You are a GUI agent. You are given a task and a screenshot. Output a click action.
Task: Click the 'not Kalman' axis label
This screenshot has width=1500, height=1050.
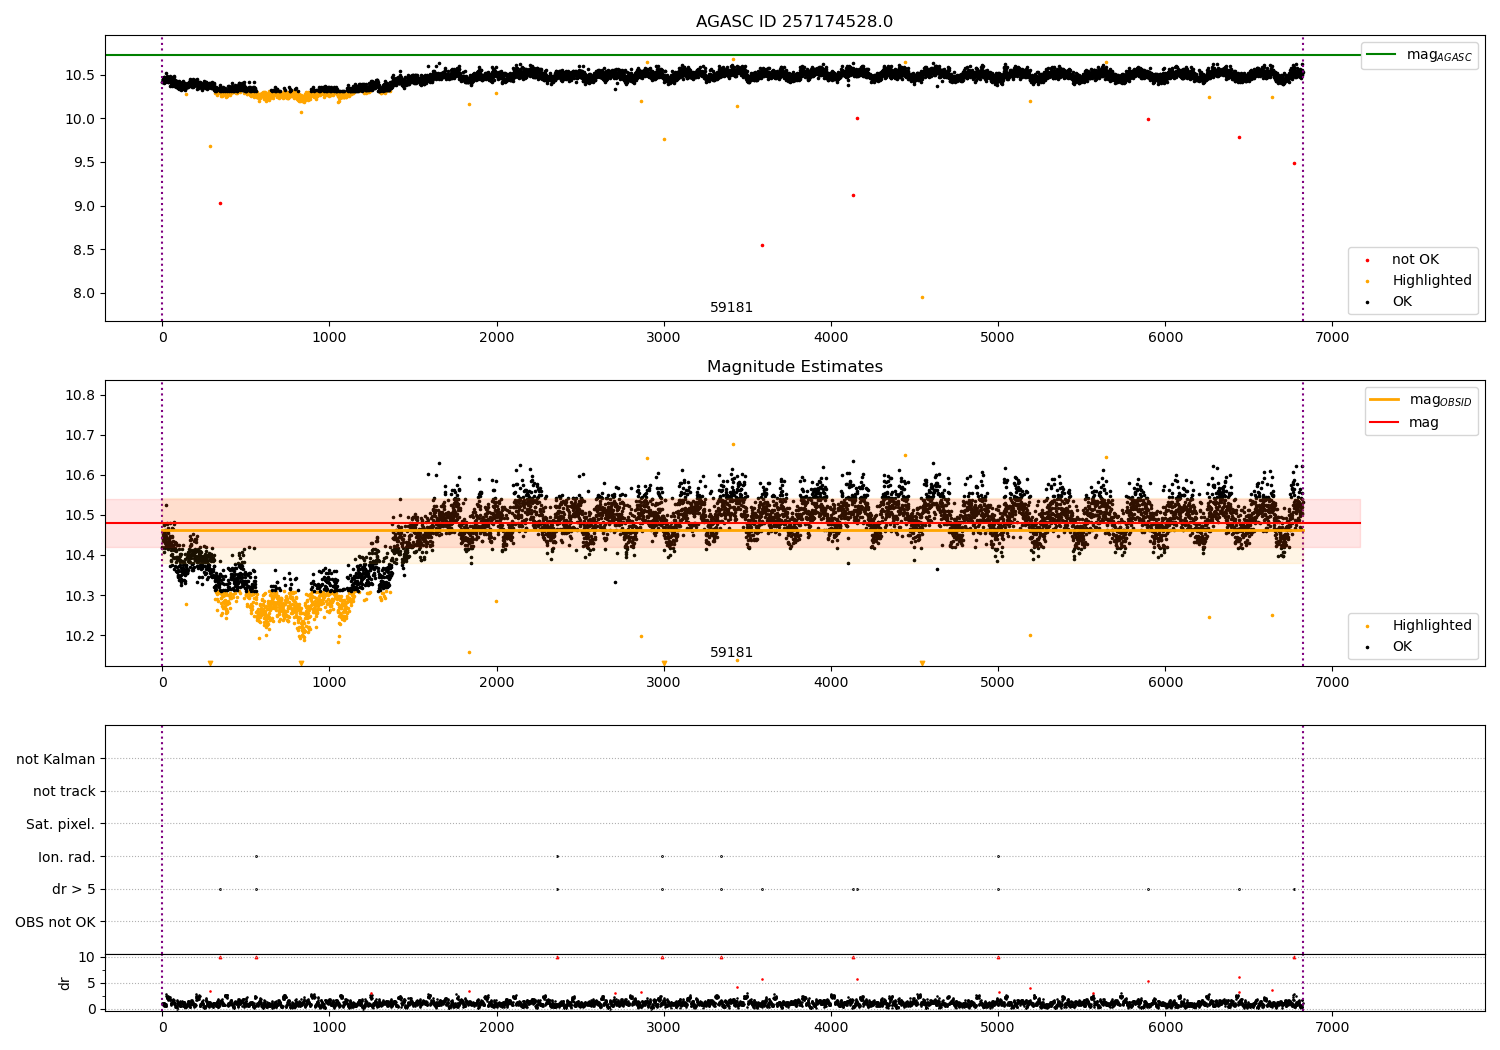point(56,759)
